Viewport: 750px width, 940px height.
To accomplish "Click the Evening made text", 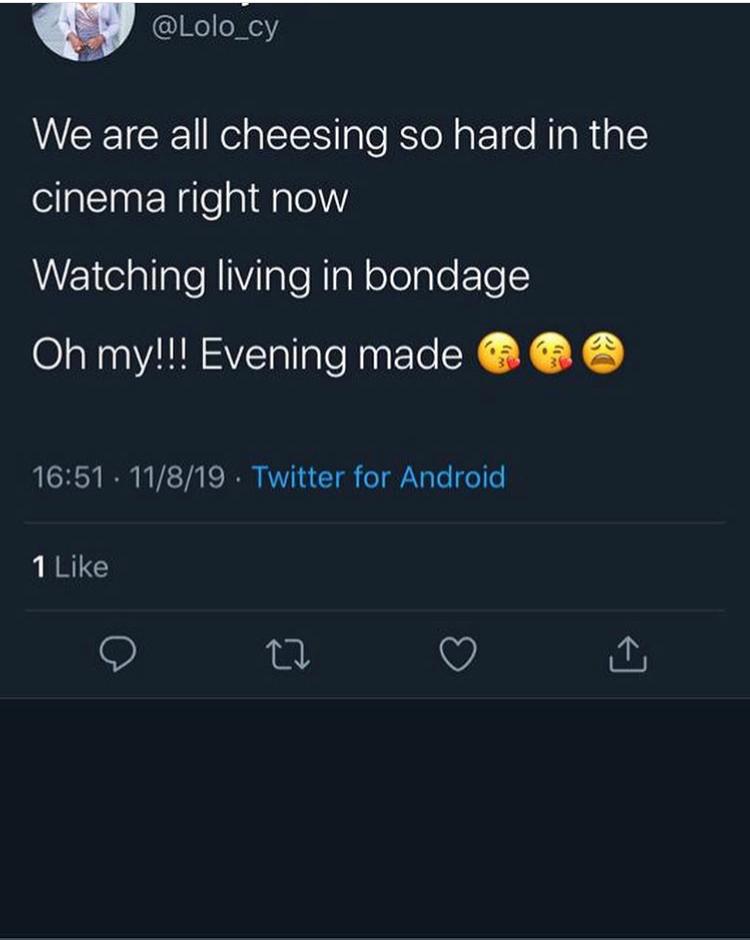I will 332,356.
